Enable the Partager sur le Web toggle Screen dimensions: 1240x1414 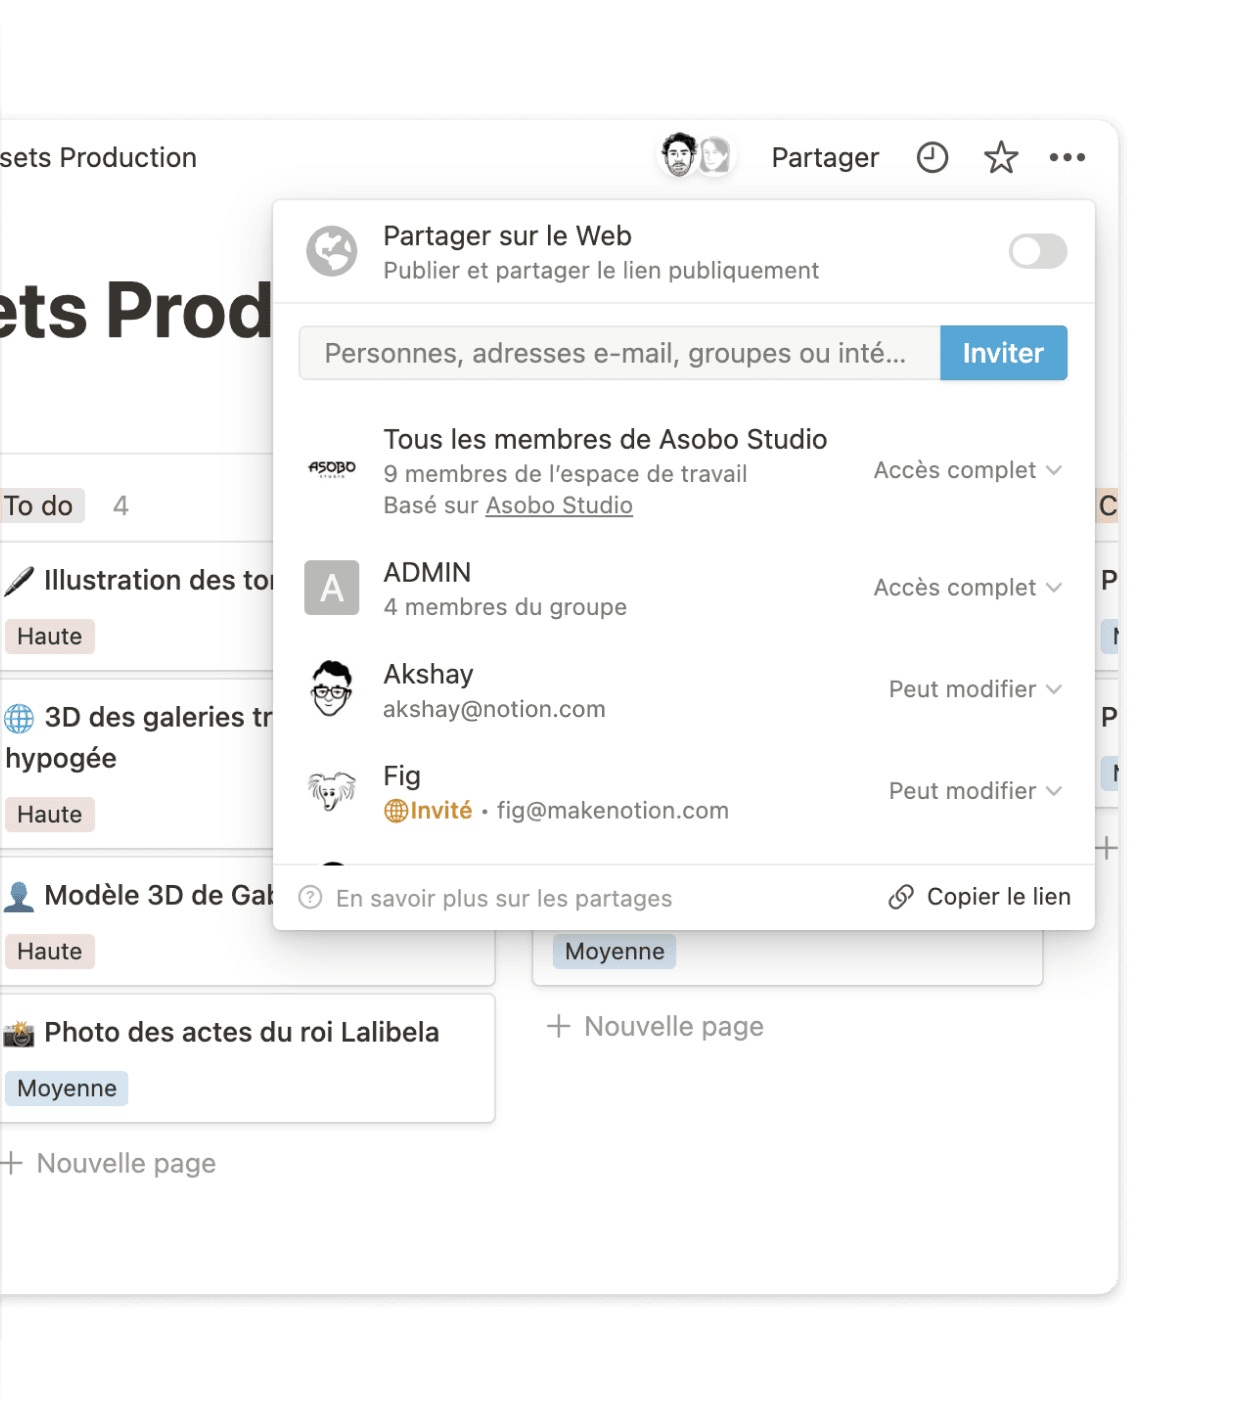[x=1037, y=251]
